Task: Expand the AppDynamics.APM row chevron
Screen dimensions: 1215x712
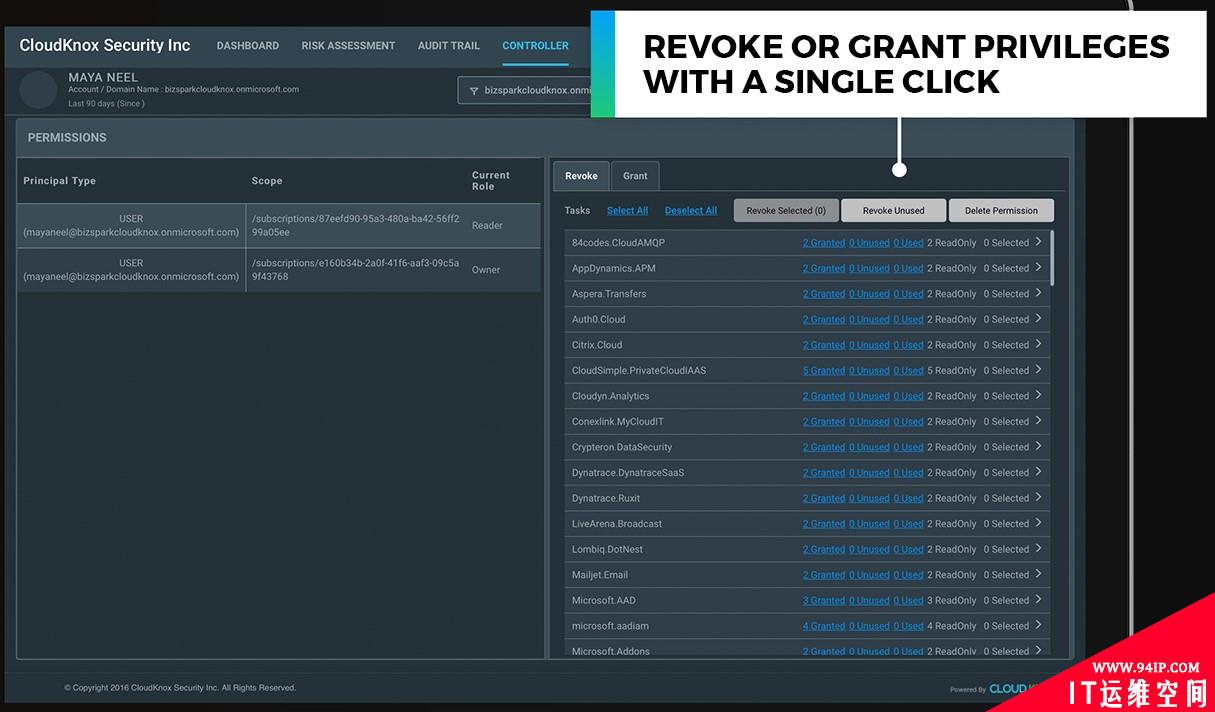Action: click(1039, 268)
